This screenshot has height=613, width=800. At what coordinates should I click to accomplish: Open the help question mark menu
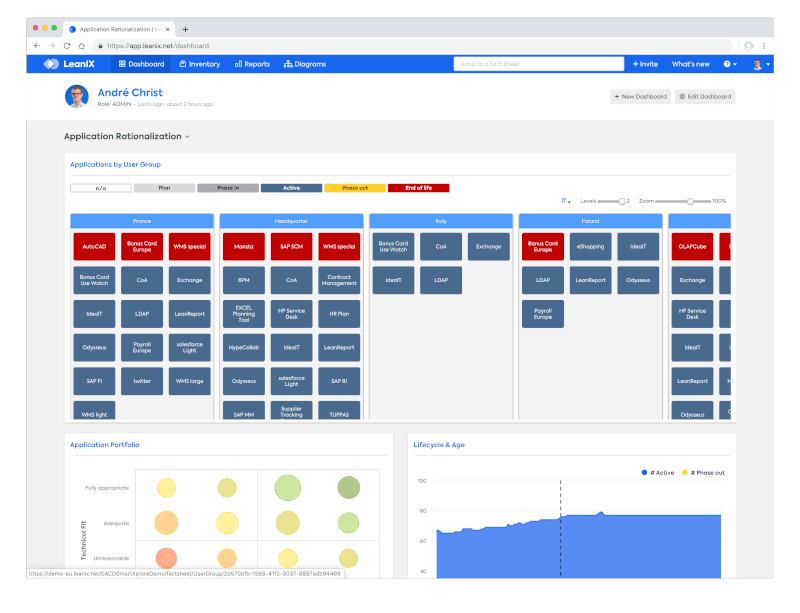click(729, 64)
